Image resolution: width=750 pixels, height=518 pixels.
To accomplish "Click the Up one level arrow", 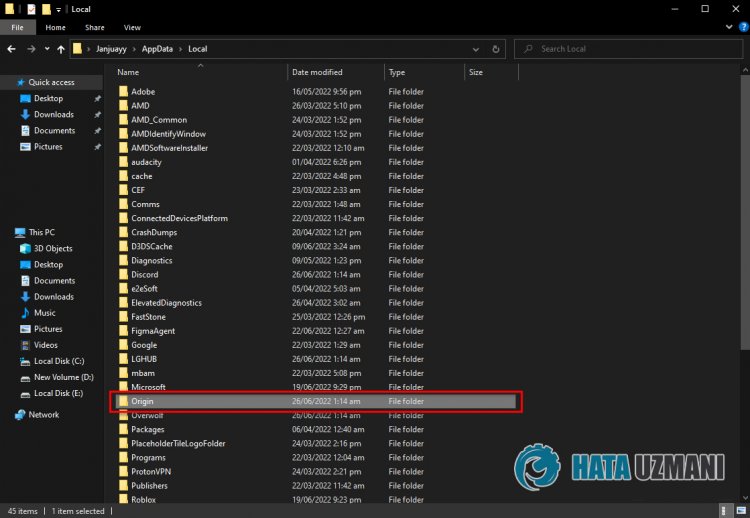I will point(61,48).
